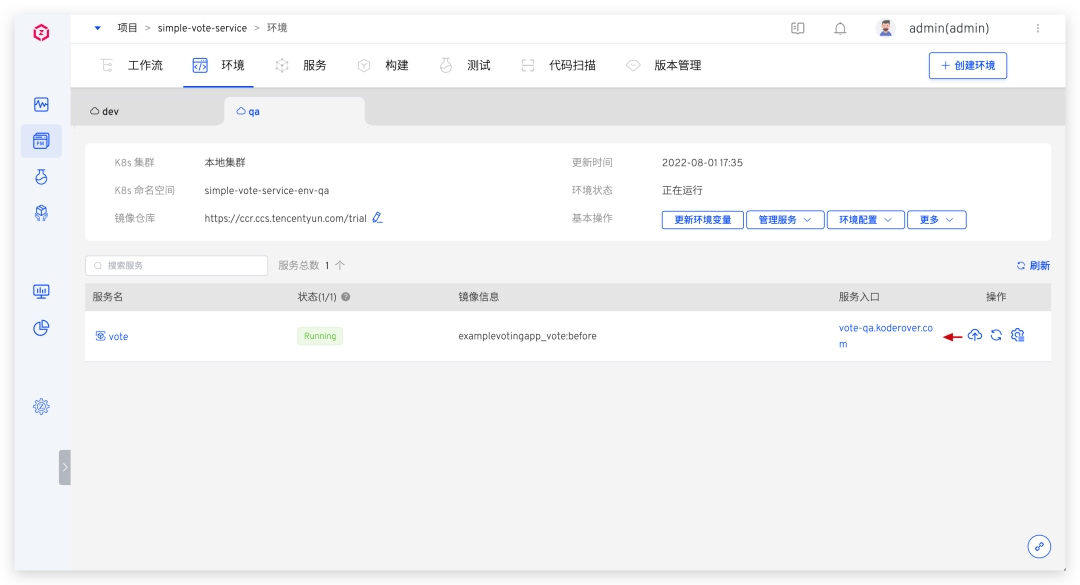Edit the image registry pencil icon
Screen dimensions: 1080x585
[377, 218]
